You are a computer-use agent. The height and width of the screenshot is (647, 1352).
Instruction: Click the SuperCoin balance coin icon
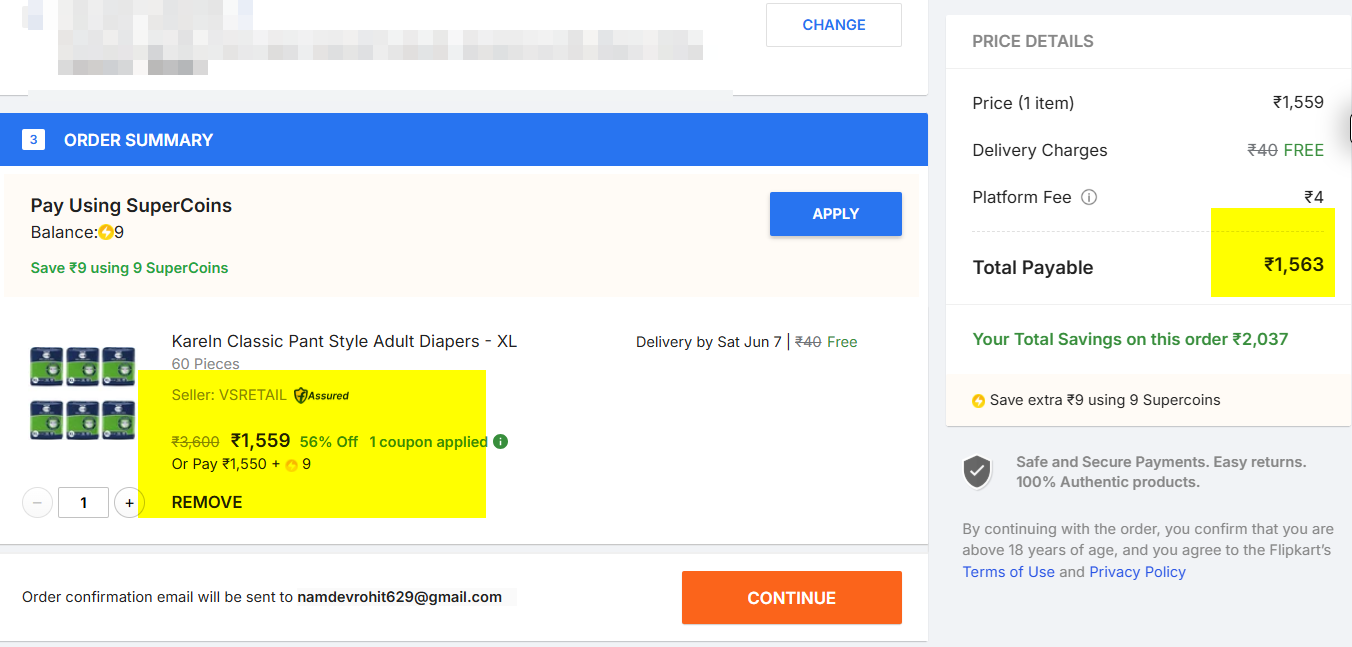[x=106, y=233]
